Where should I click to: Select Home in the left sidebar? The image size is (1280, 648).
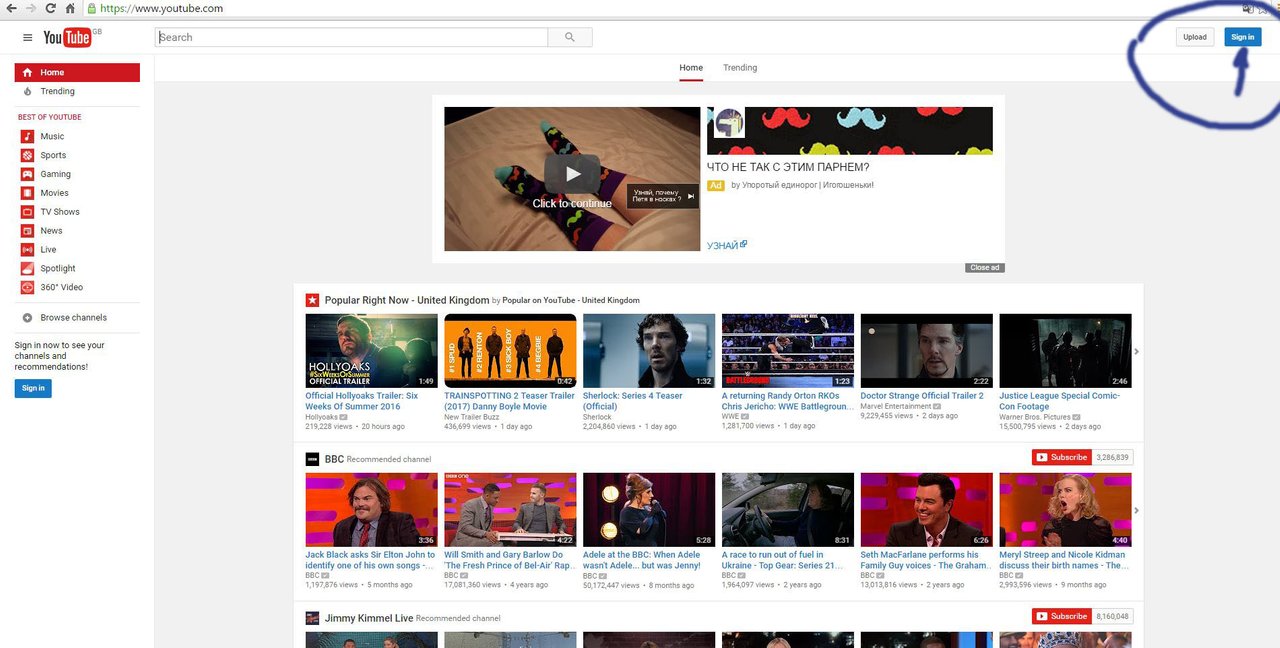click(77, 72)
